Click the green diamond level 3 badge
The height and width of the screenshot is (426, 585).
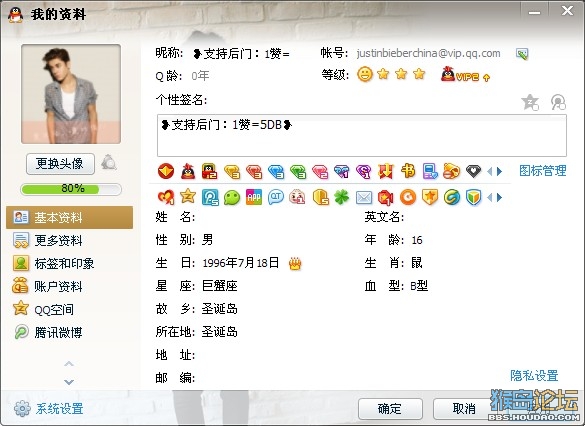pyautogui.click(x=298, y=172)
